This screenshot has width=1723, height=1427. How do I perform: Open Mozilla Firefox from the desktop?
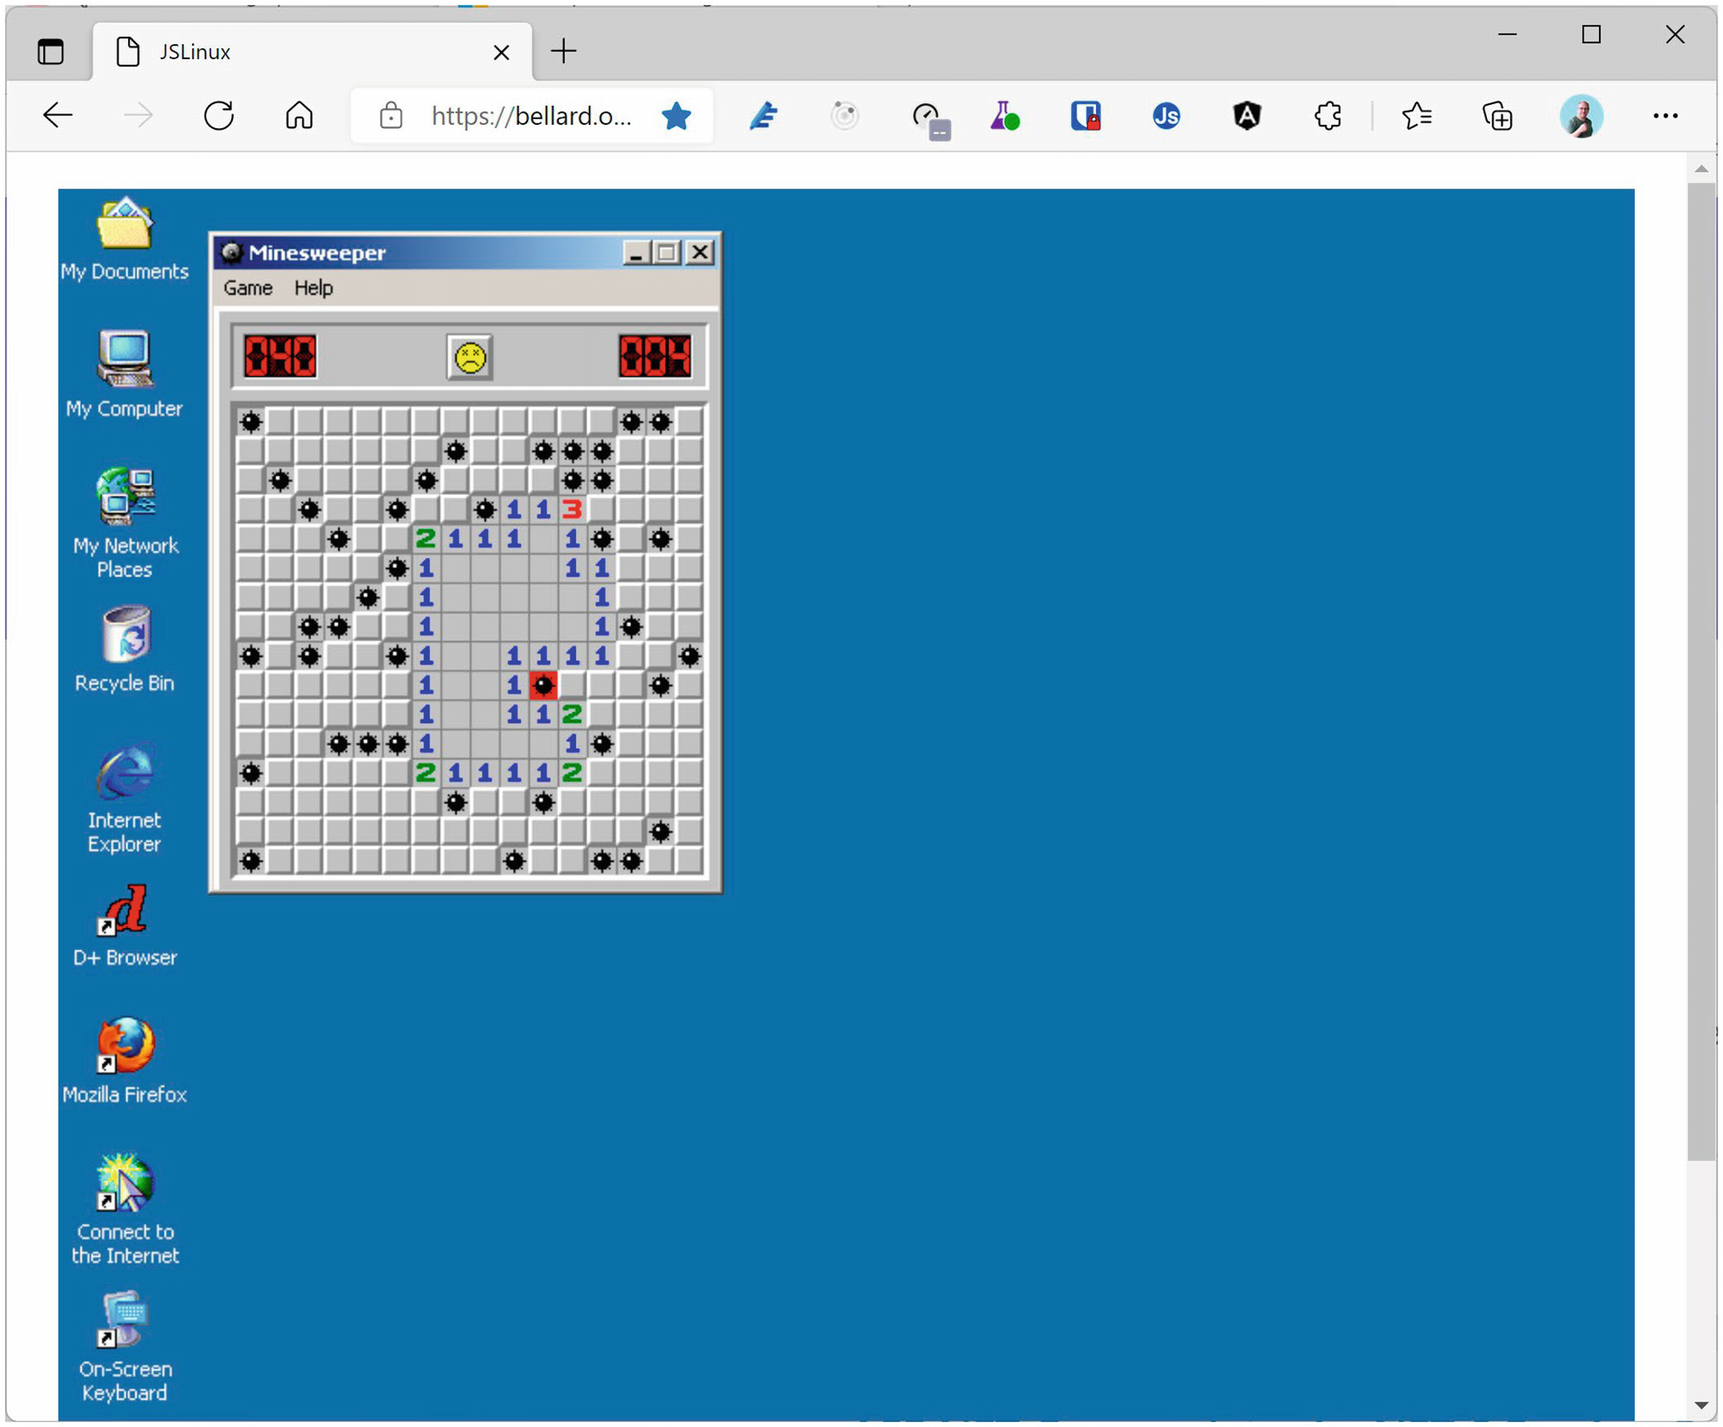124,1047
